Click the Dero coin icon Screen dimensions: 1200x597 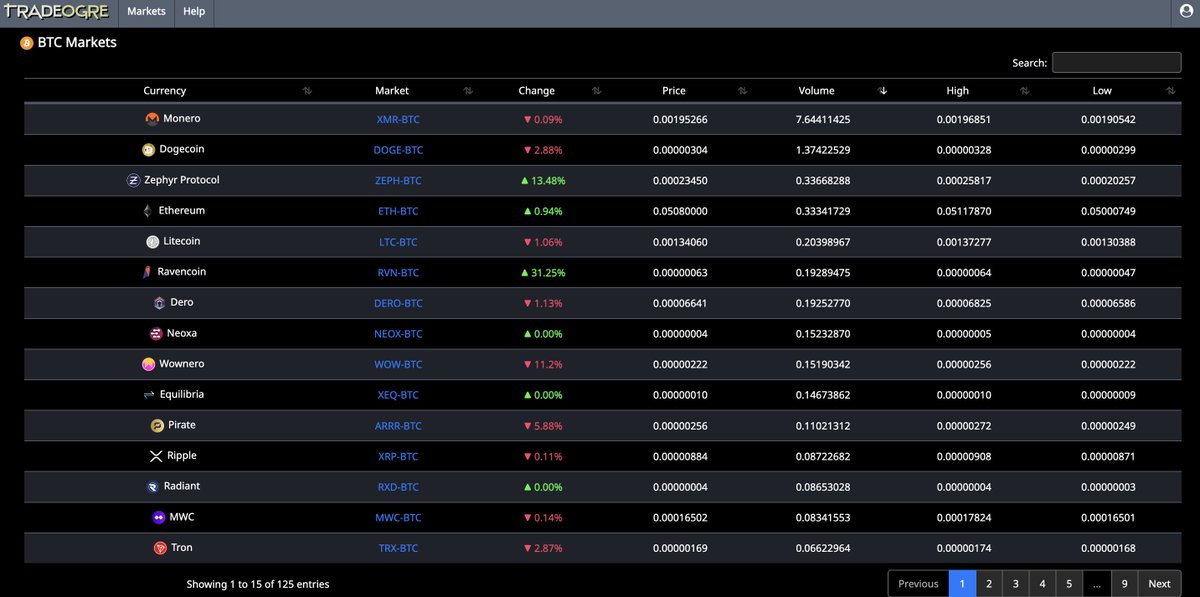[x=159, y=303]
